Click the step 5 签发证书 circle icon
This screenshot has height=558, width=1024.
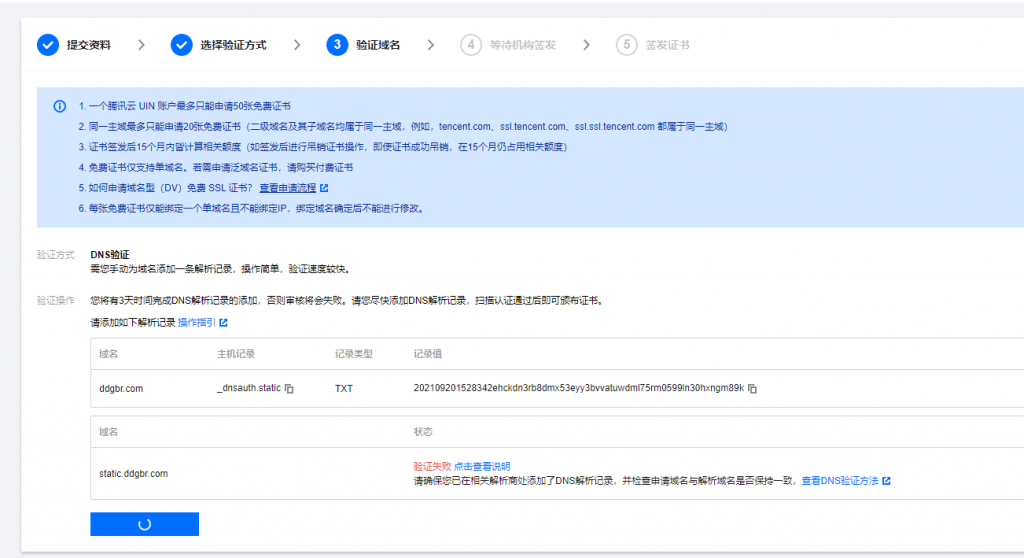pos(626,45)
